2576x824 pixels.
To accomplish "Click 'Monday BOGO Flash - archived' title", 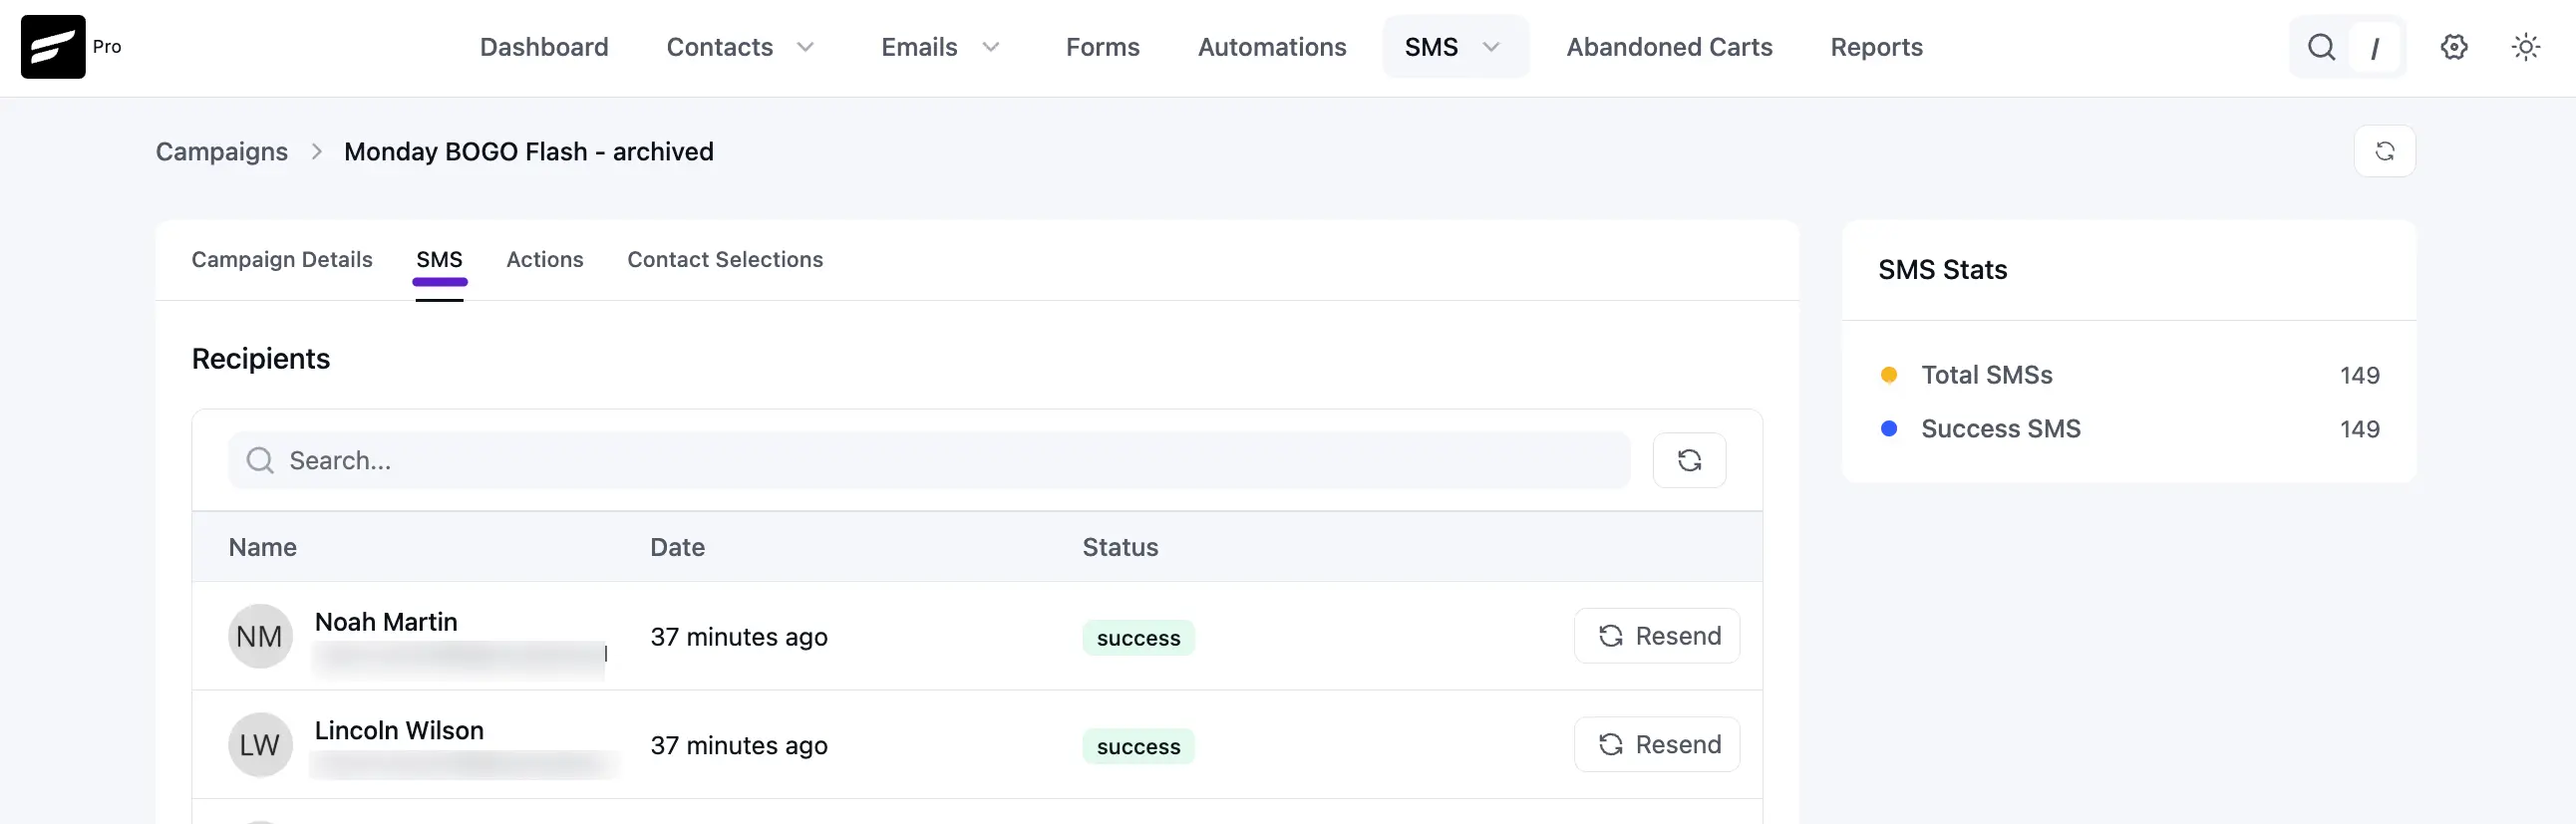I will (528, 151).
